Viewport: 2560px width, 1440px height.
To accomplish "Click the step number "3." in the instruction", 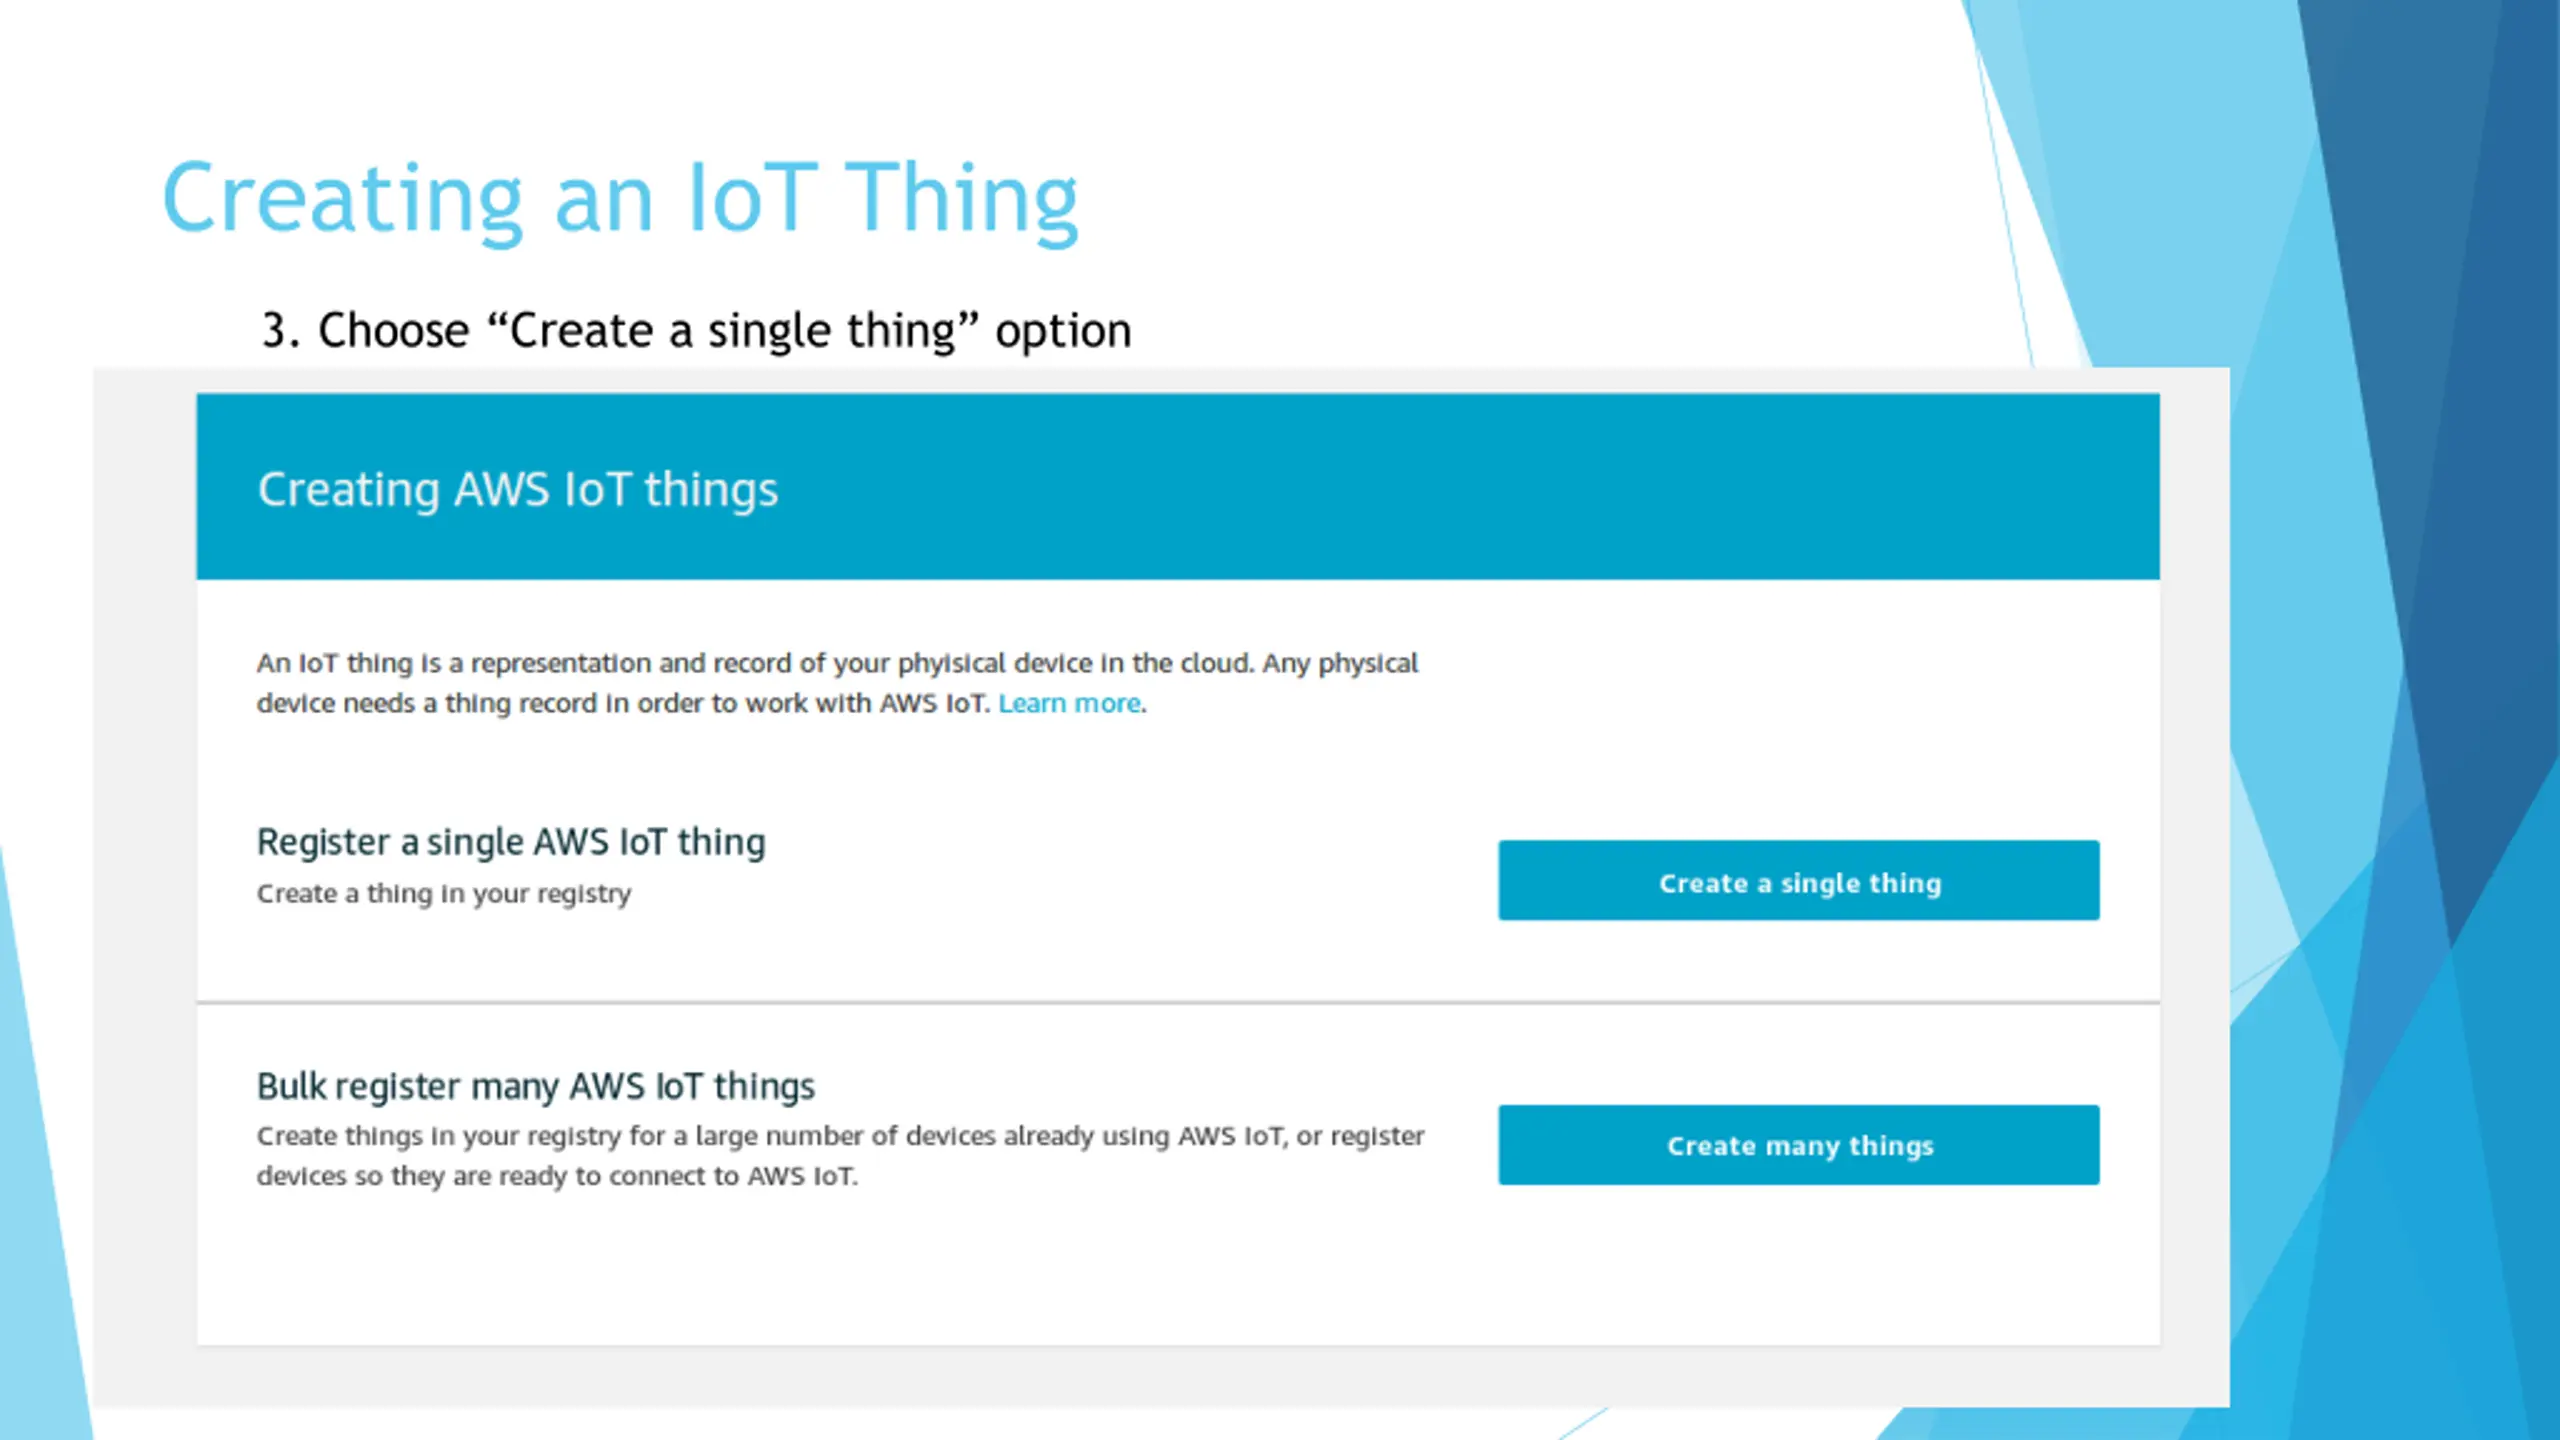I will pyautogui.click(x=281, y=330).
